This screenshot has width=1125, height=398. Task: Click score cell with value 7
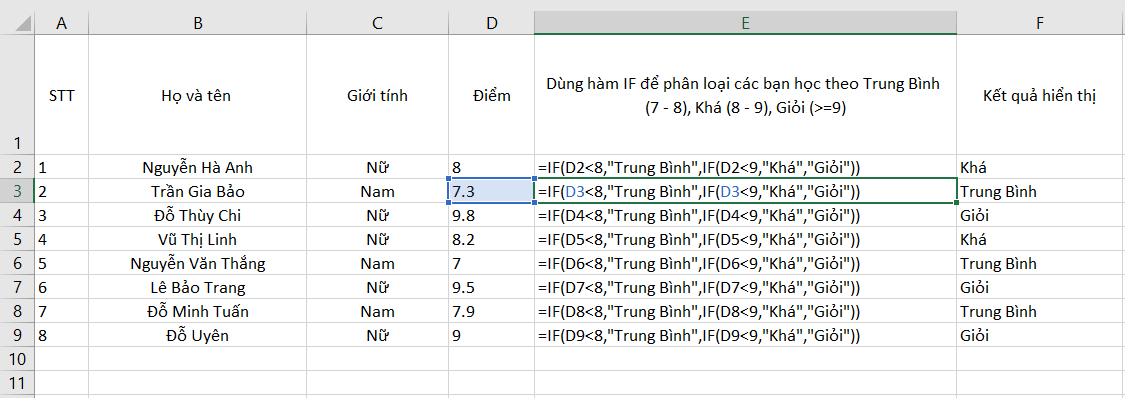point(491,263)
